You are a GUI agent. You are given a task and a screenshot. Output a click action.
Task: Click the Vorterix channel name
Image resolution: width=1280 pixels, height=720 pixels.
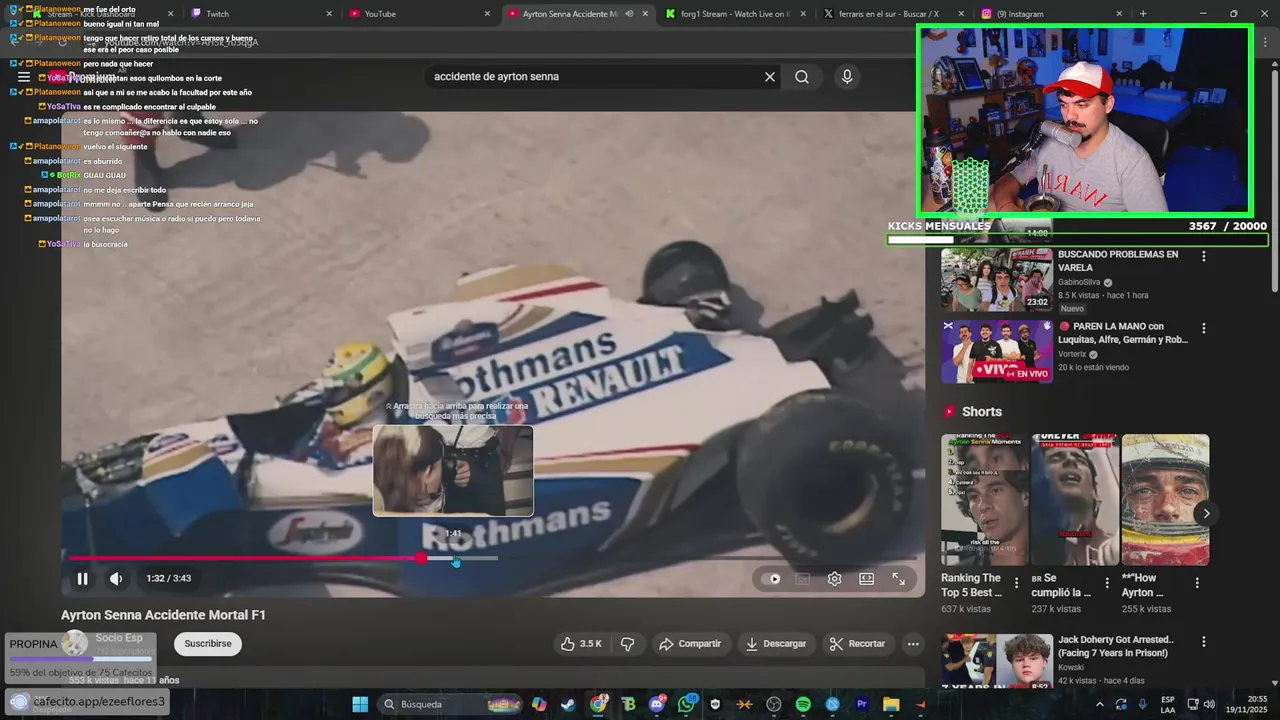point(1073,354)
